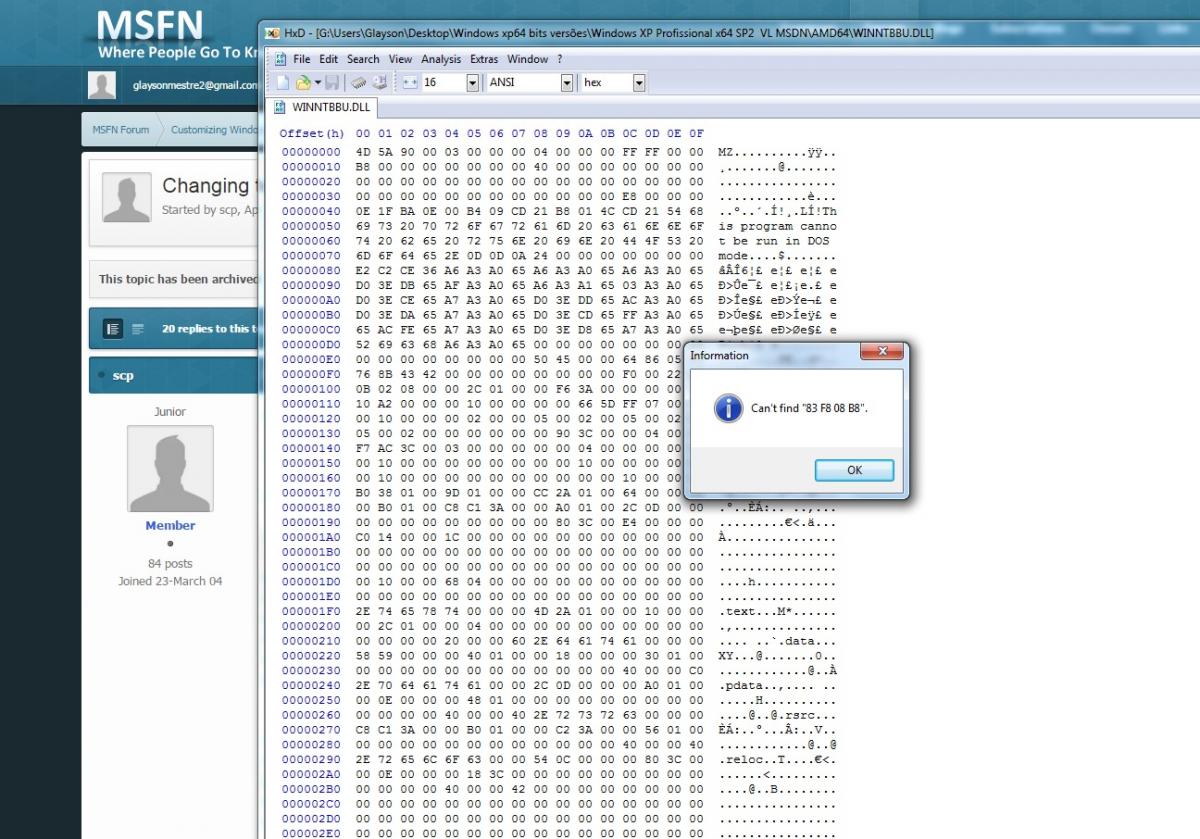Screen dimensions: 1200x839
Task: Click the "MZ" decoded text in first row
Action: tap(726, 152)
